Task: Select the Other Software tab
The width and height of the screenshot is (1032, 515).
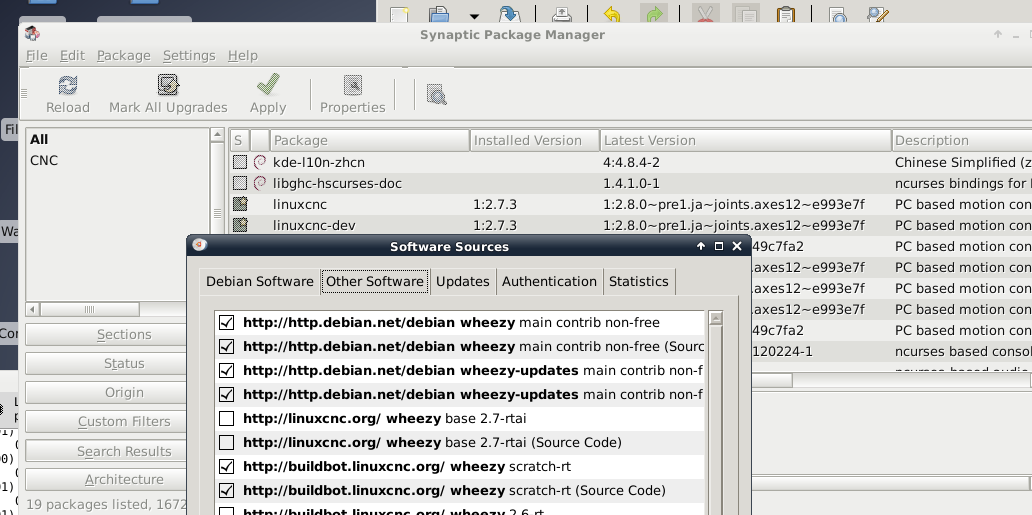Action: tap(375, 282)
